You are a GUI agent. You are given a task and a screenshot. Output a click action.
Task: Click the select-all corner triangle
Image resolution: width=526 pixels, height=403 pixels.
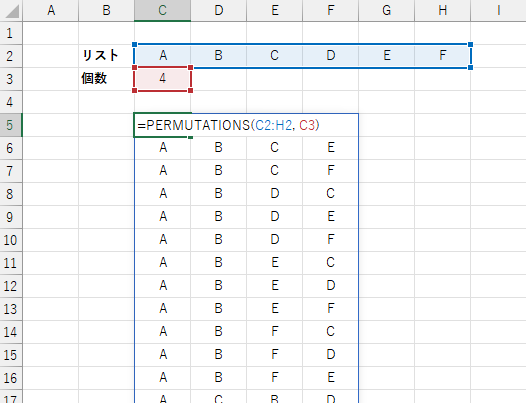pyautogui.click(x=11, y=10)
